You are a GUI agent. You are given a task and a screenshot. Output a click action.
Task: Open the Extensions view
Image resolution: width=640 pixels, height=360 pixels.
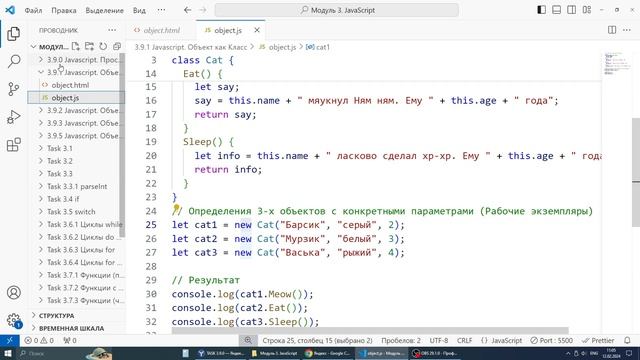click(x=13, y=144)
